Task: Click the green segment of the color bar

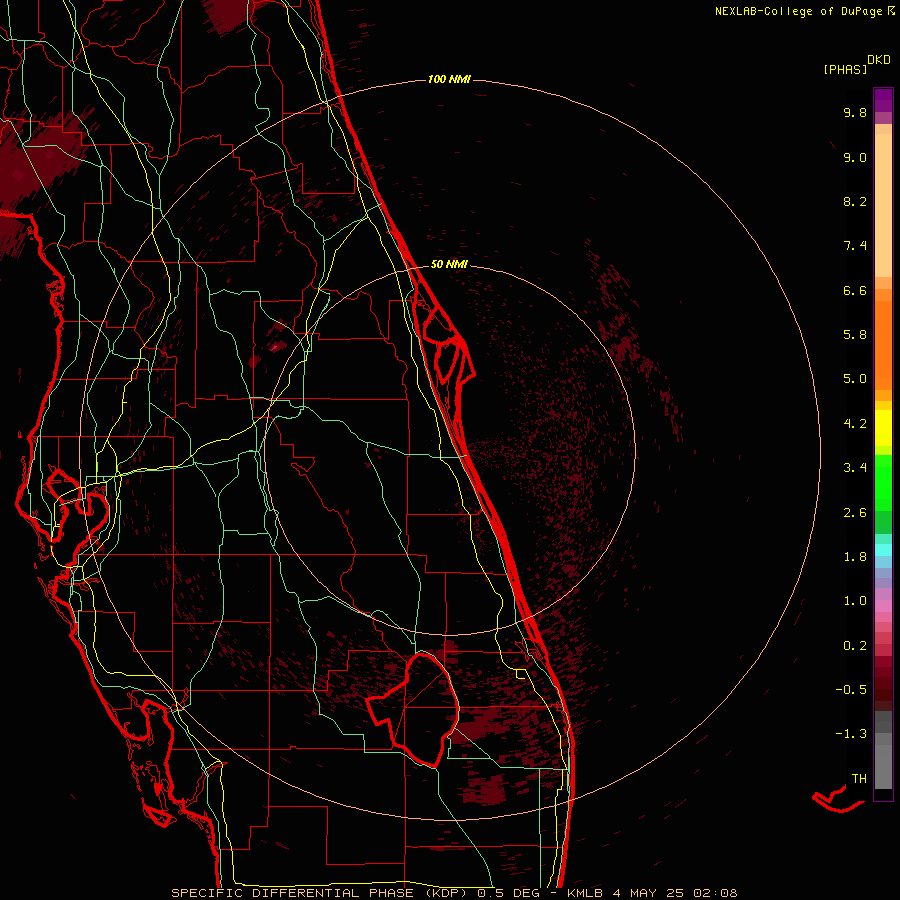Action: [883, 482]
